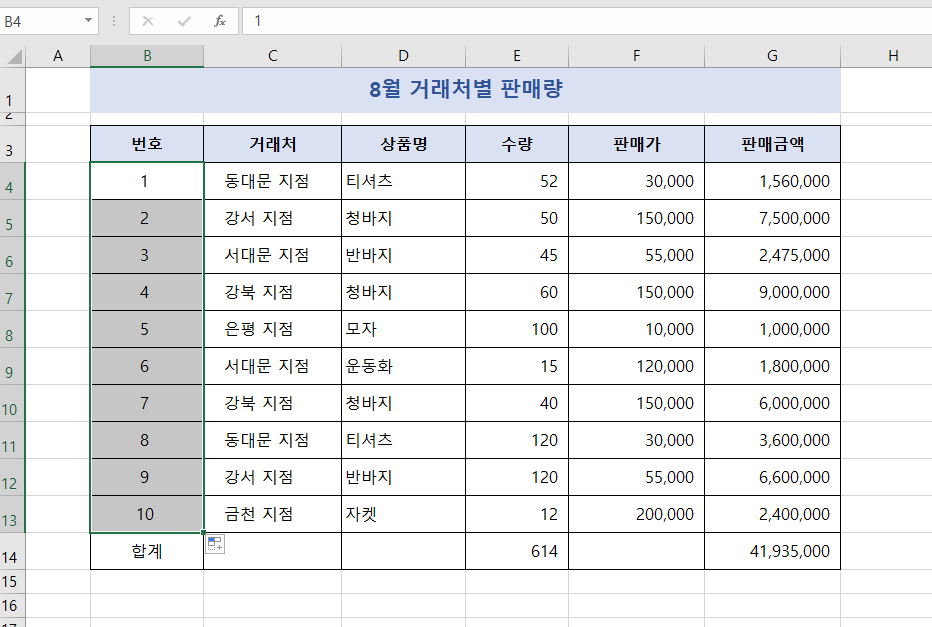The height and width of the screenshot is (627, 932).
Task: Click price cell 10,000
Action: click(x=636, y=329)
